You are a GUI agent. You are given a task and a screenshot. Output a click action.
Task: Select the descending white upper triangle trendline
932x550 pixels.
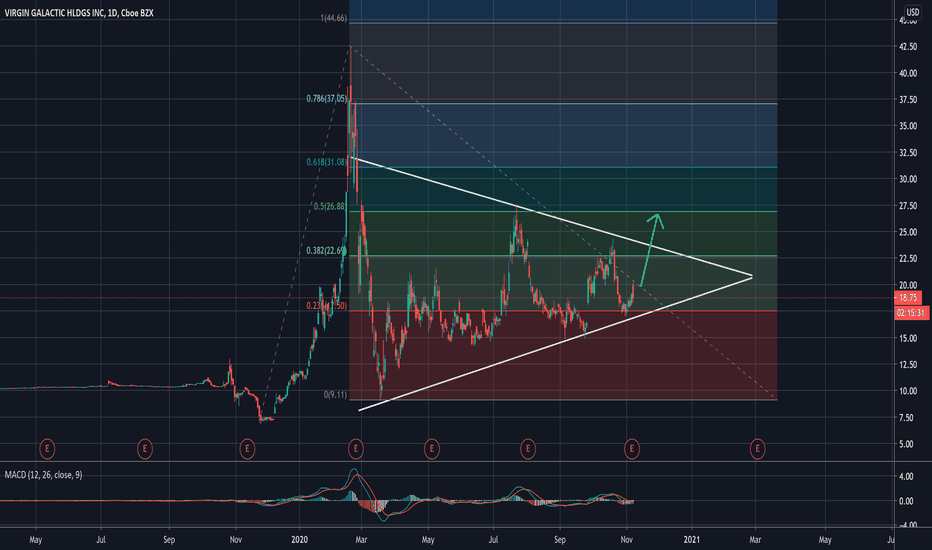[x=552, y=216]
